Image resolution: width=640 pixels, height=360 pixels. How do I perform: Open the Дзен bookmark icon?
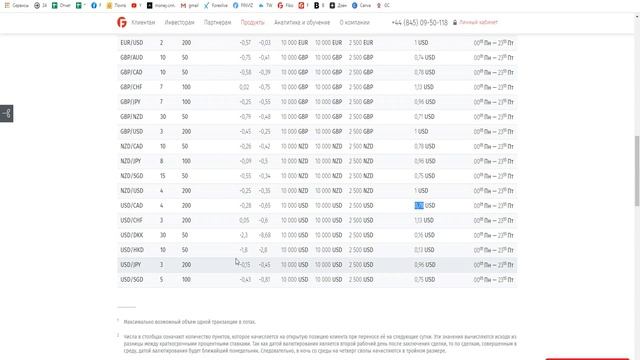(332, 5)
